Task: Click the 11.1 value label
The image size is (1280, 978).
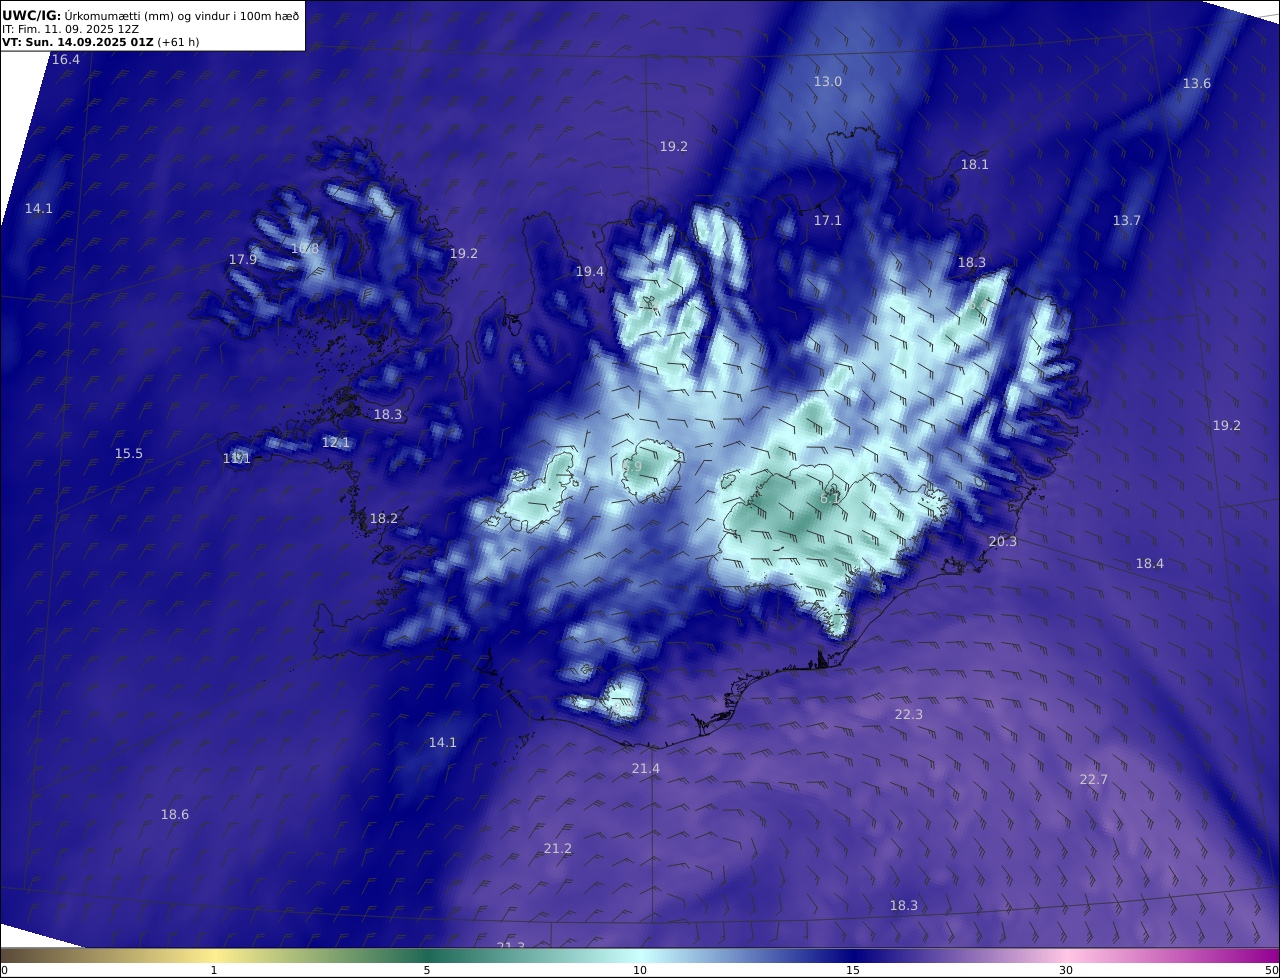Action: tap(237, 459)
